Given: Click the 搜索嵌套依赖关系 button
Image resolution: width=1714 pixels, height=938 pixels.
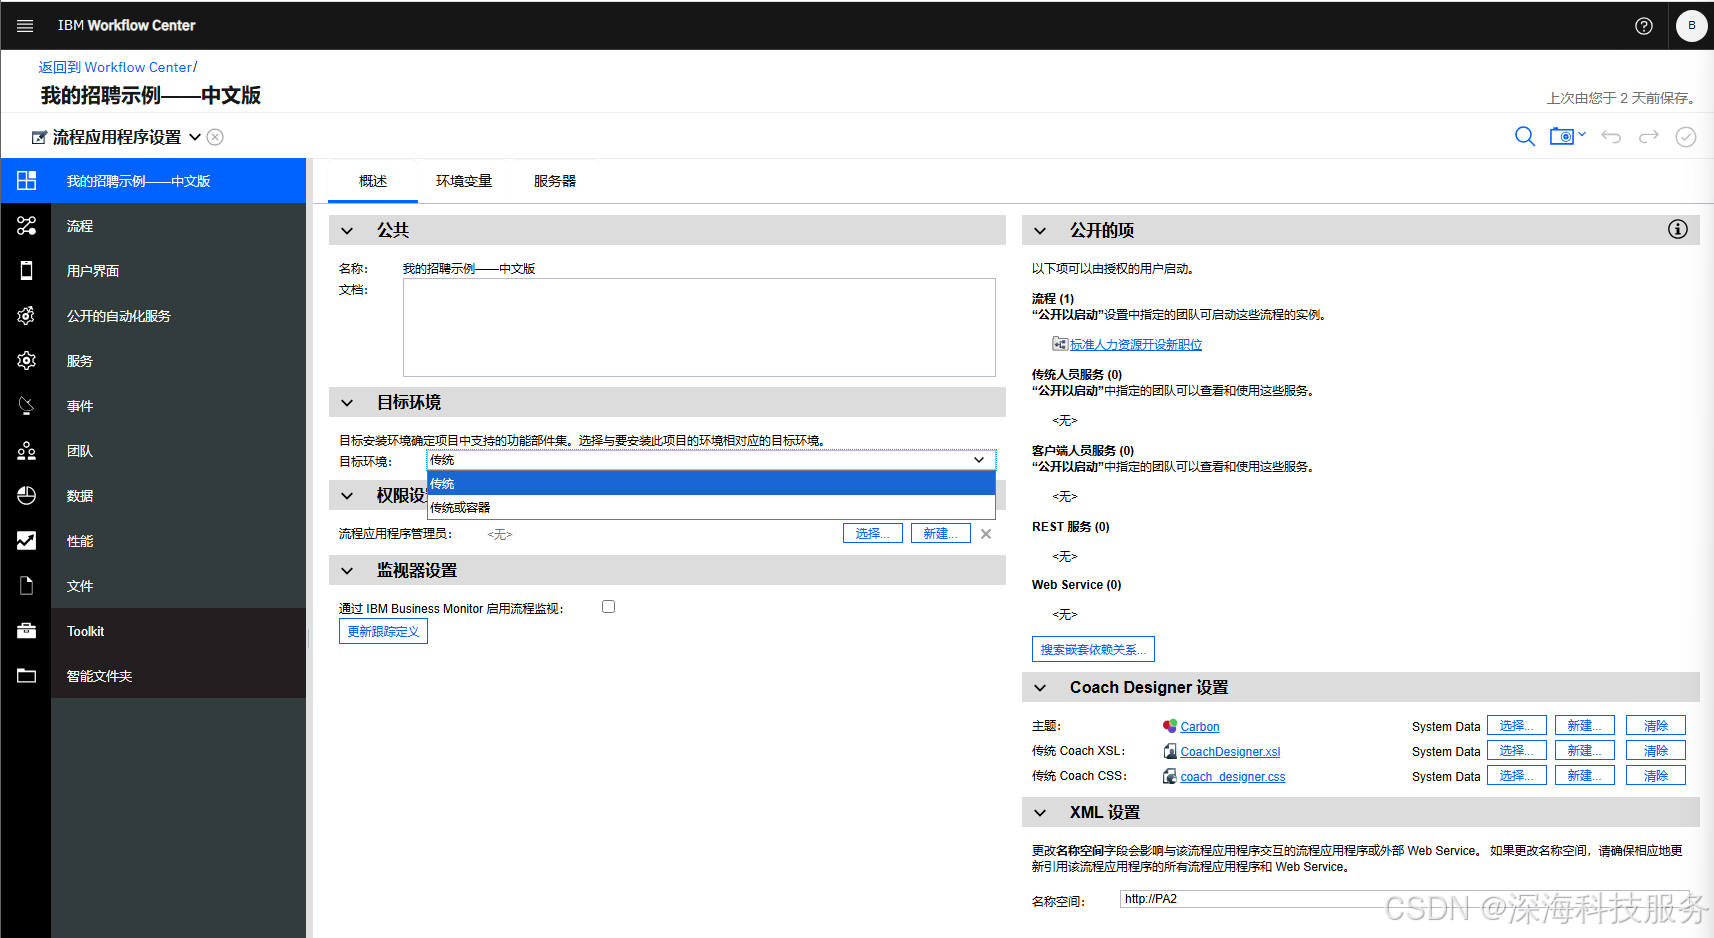Looking at the screenshot, I should (1093, 649).
